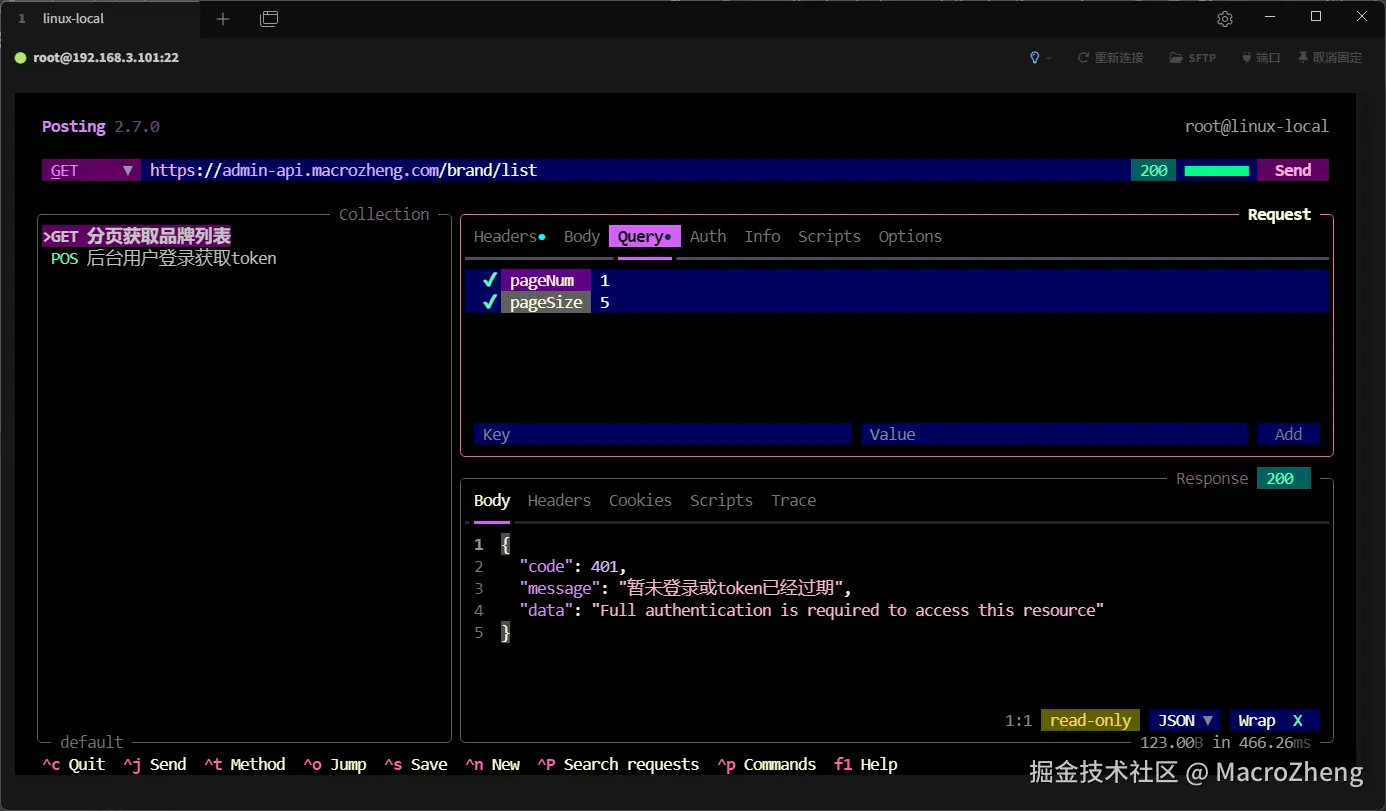Screen dimensions: 1386x811
Task: Open the Options tab
Action: (x=910, y=236)
